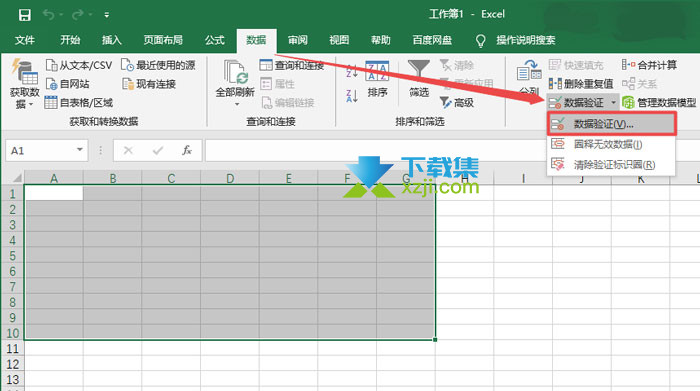The image size is (700, 391).
Task: Click the formula bar cancel X icon
Action: coord(128,151)
